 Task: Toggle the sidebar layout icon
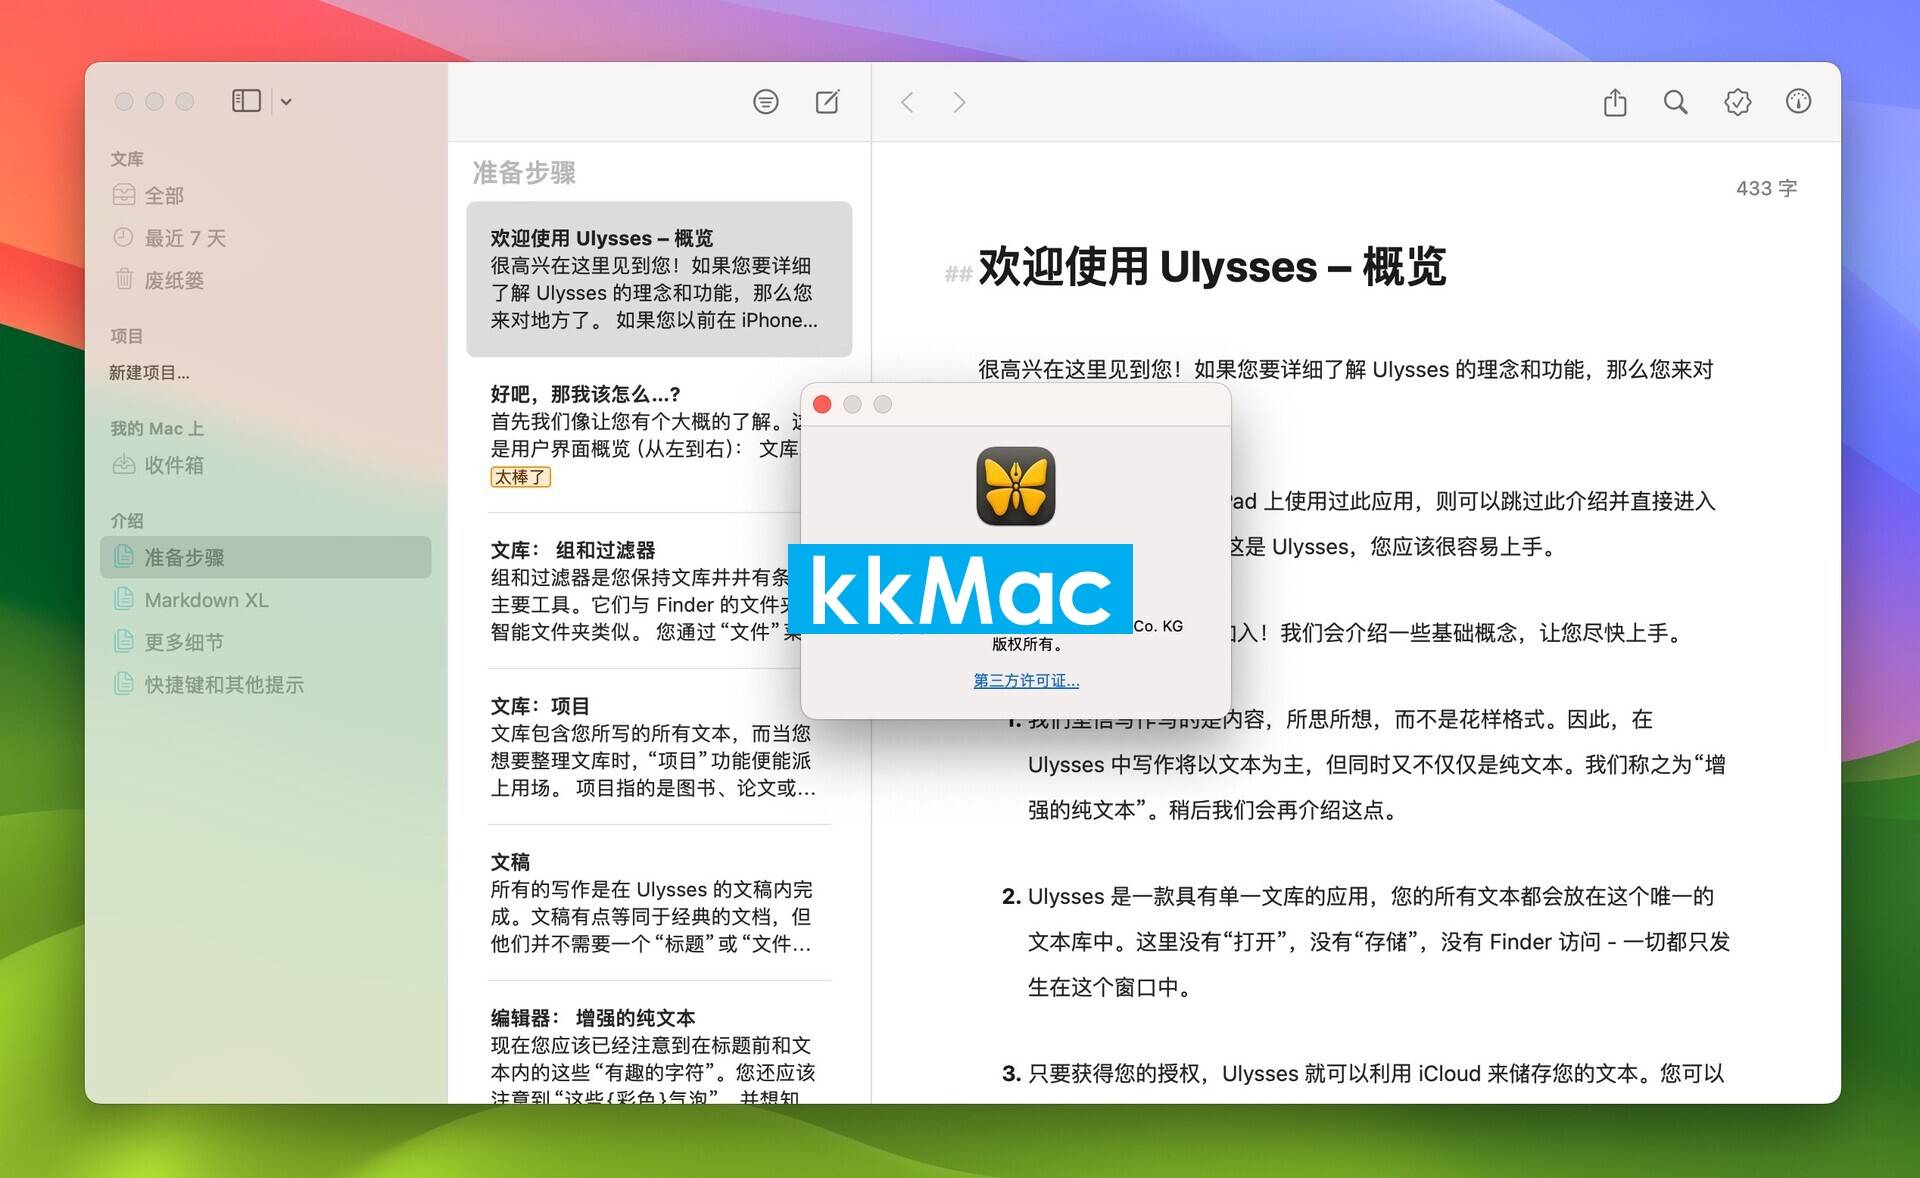point(246,101)
